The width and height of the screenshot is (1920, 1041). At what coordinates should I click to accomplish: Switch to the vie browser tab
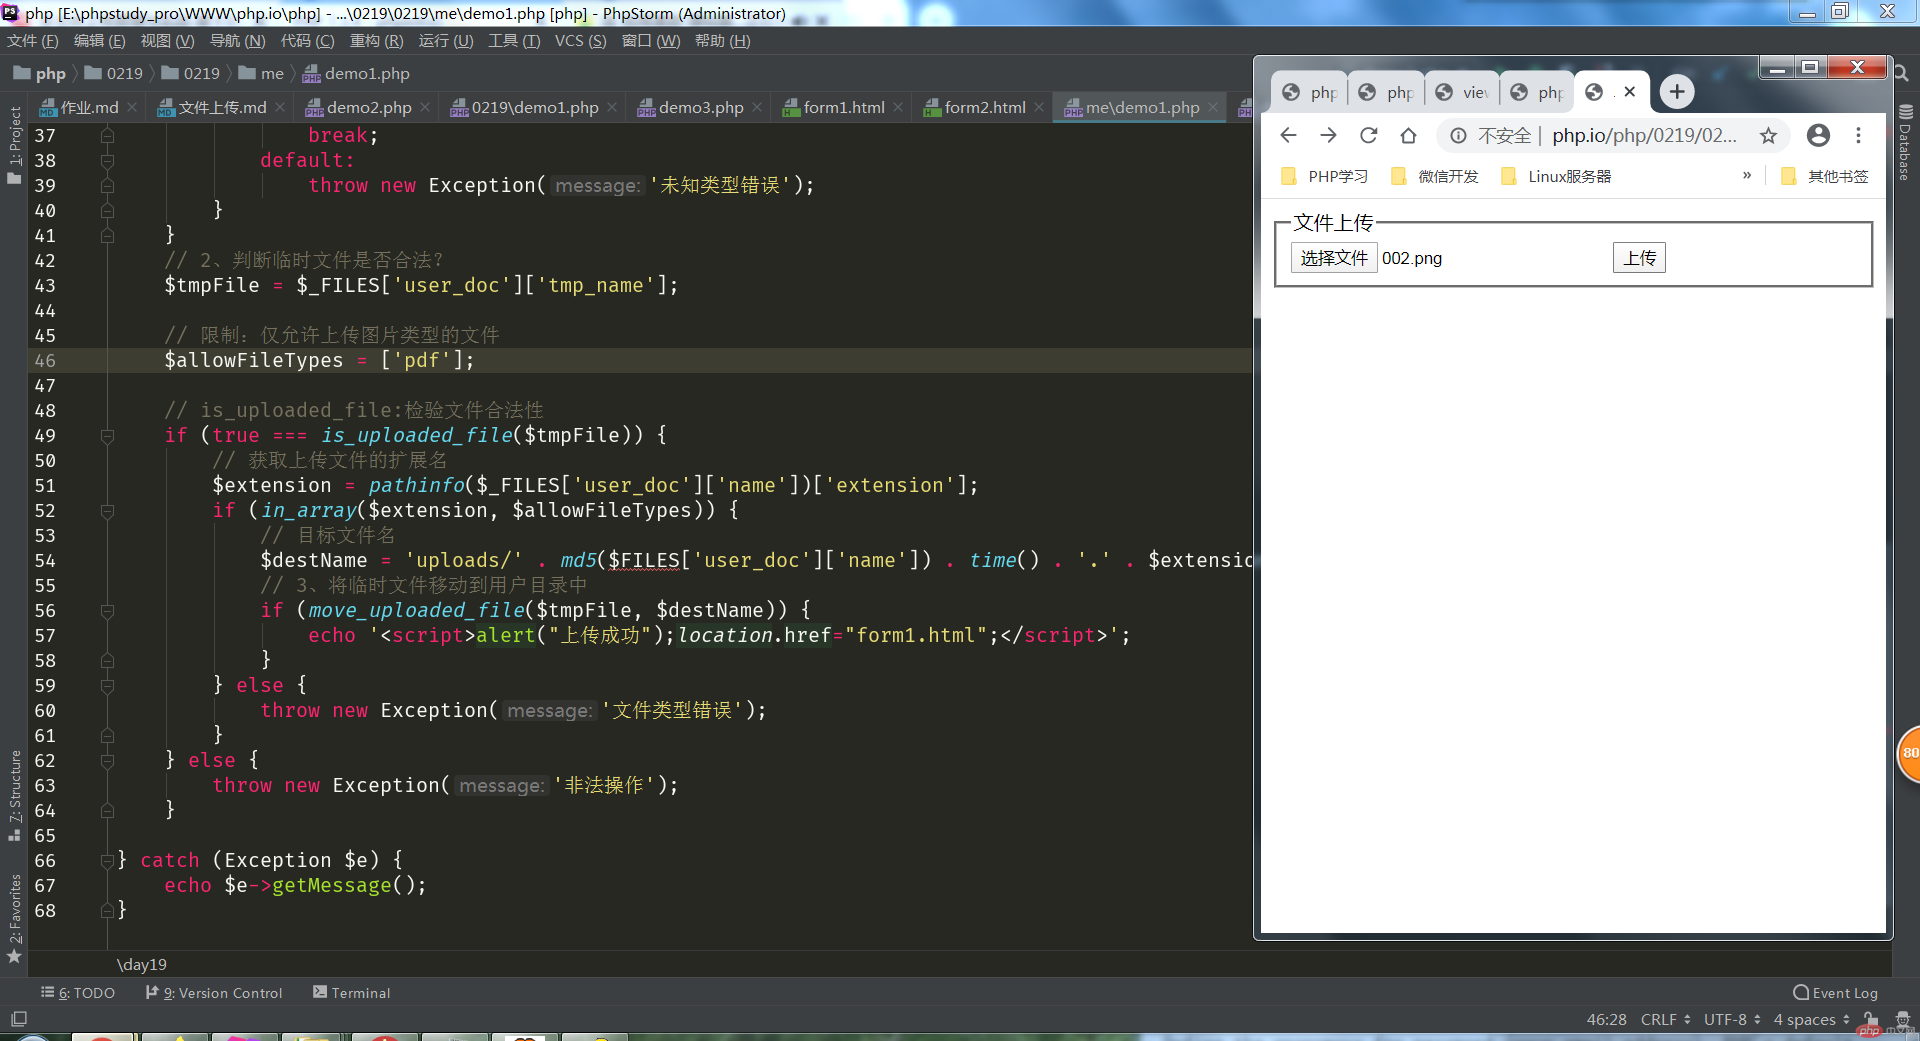click(x=1462, y=92)
